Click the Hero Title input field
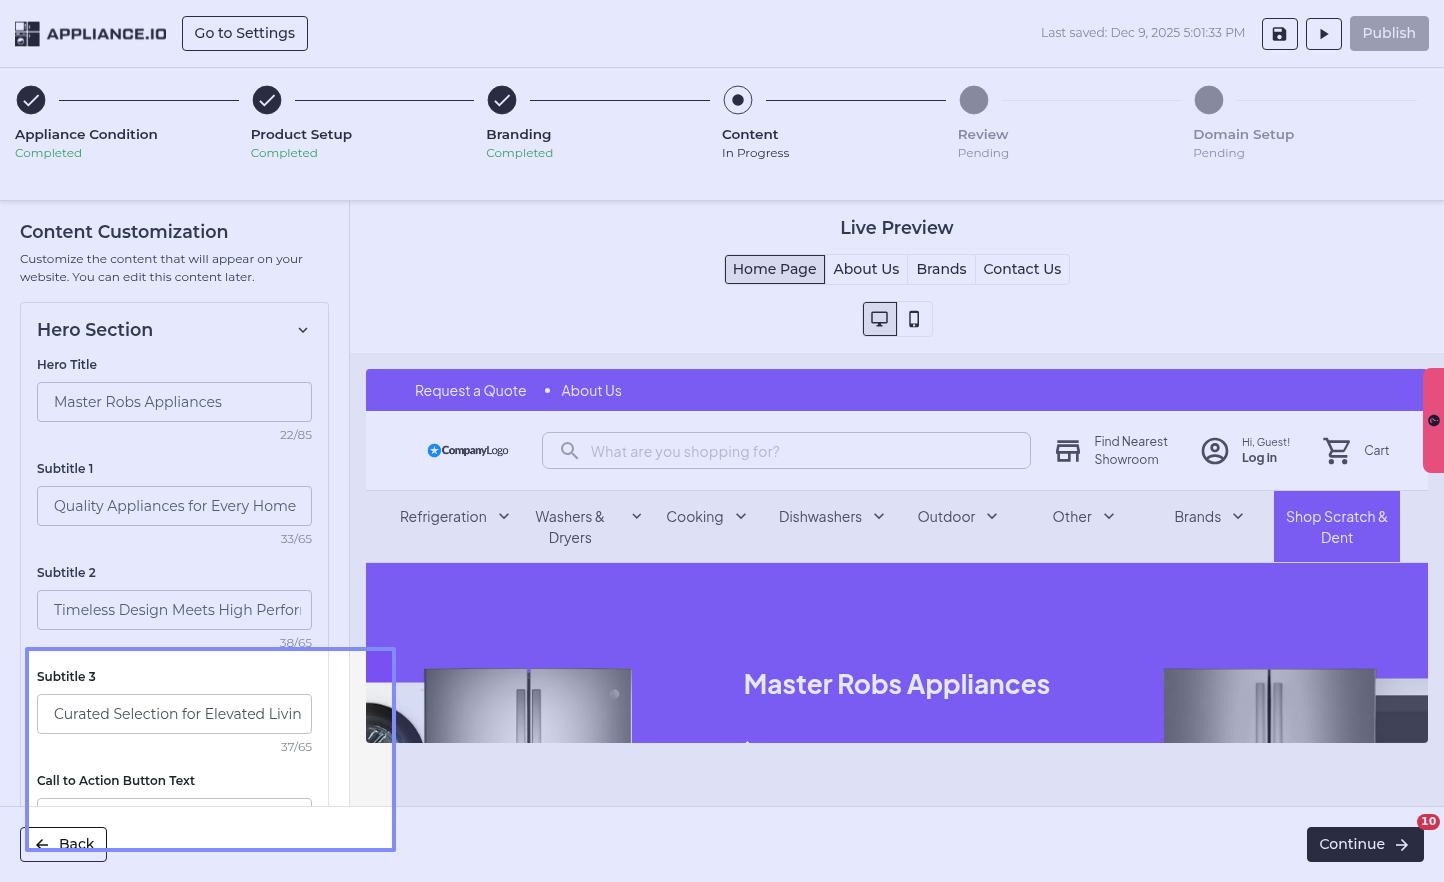This screenshot has width=1444, height=882. pos(174,402)
